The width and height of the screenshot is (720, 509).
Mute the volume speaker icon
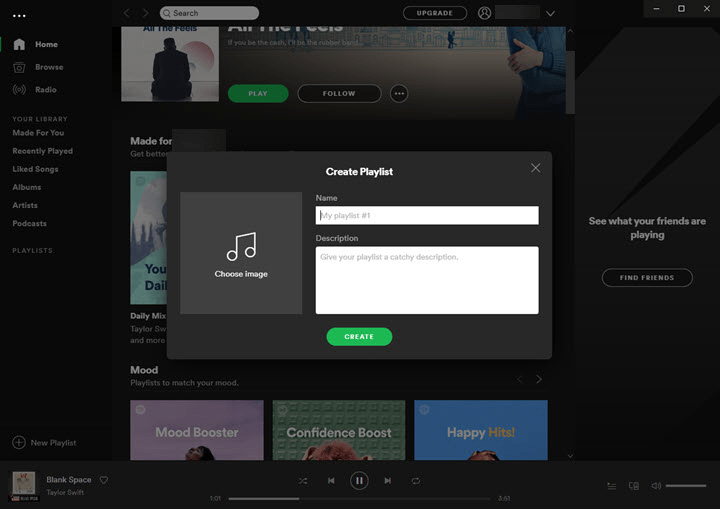(656, 486)
